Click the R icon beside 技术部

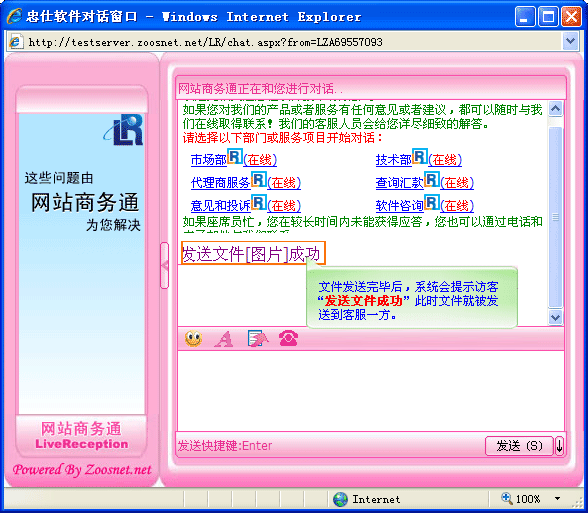[420, 157]
